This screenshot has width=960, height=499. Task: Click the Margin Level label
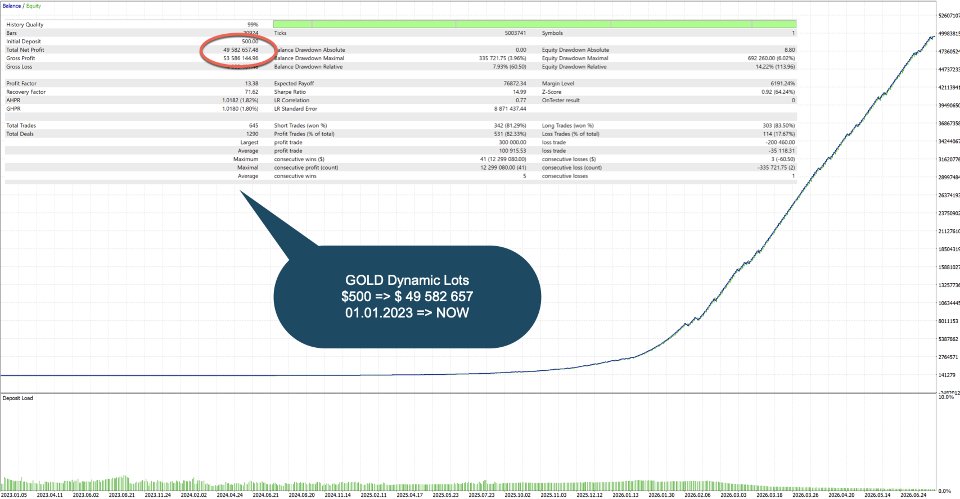(560, 83)
